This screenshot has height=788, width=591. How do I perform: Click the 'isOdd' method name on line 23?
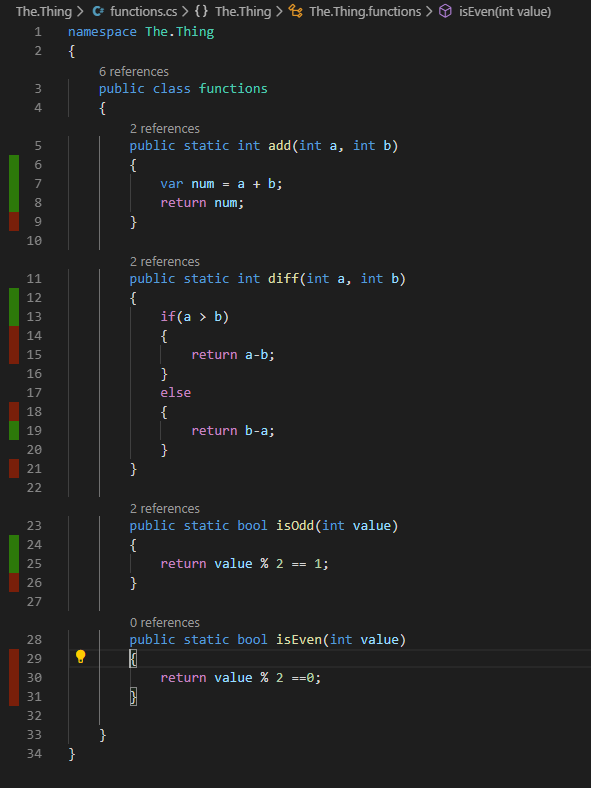tap(295, 526)
